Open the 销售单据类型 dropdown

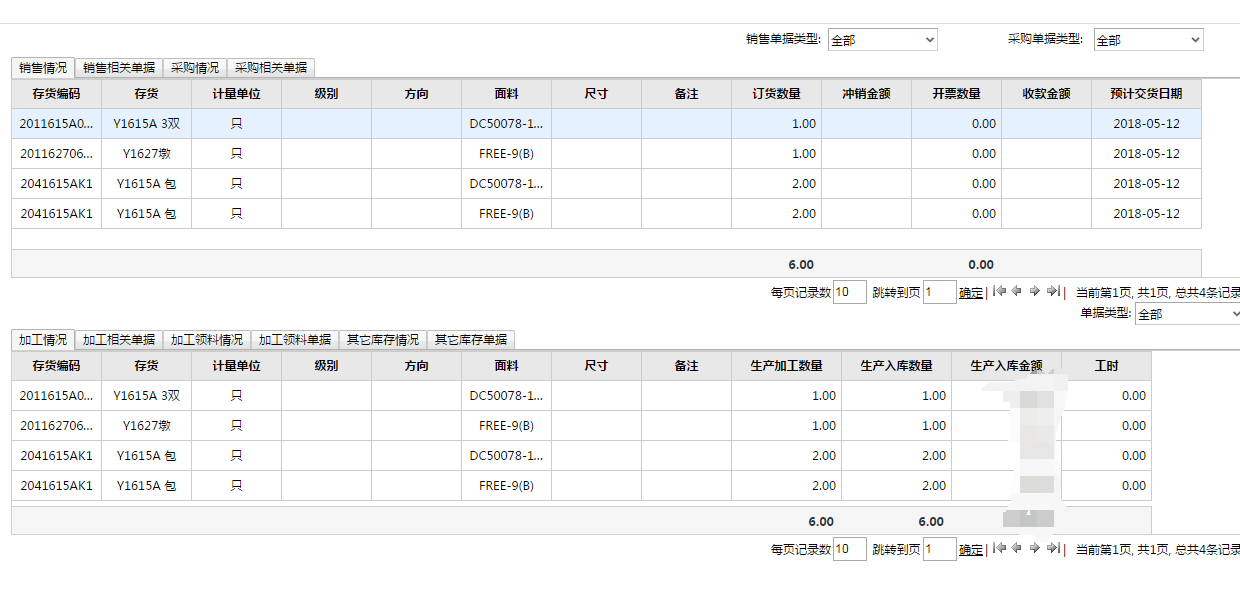(882, 40)
